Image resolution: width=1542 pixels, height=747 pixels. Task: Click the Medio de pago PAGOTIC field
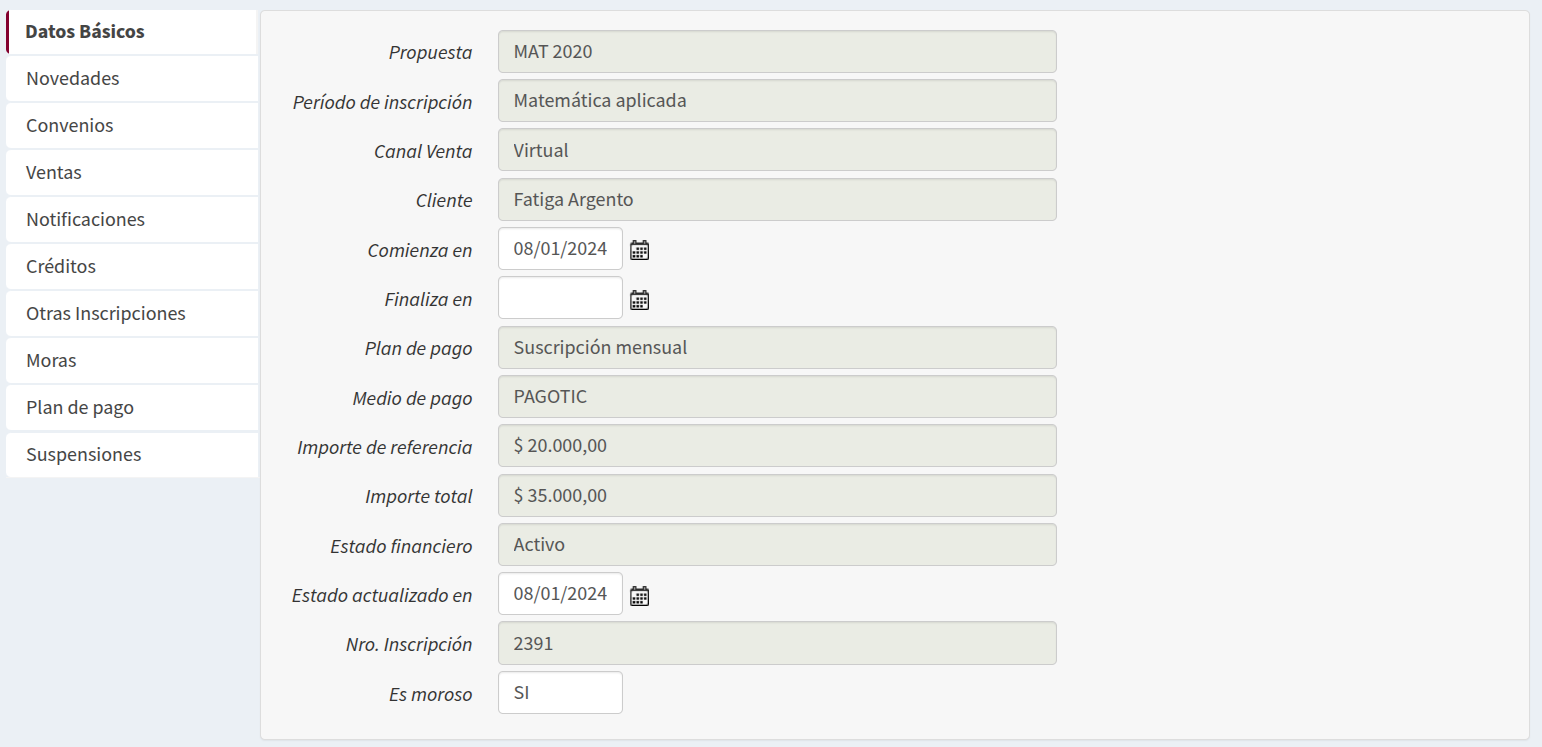pyautogui.click(x=776, y=397)
